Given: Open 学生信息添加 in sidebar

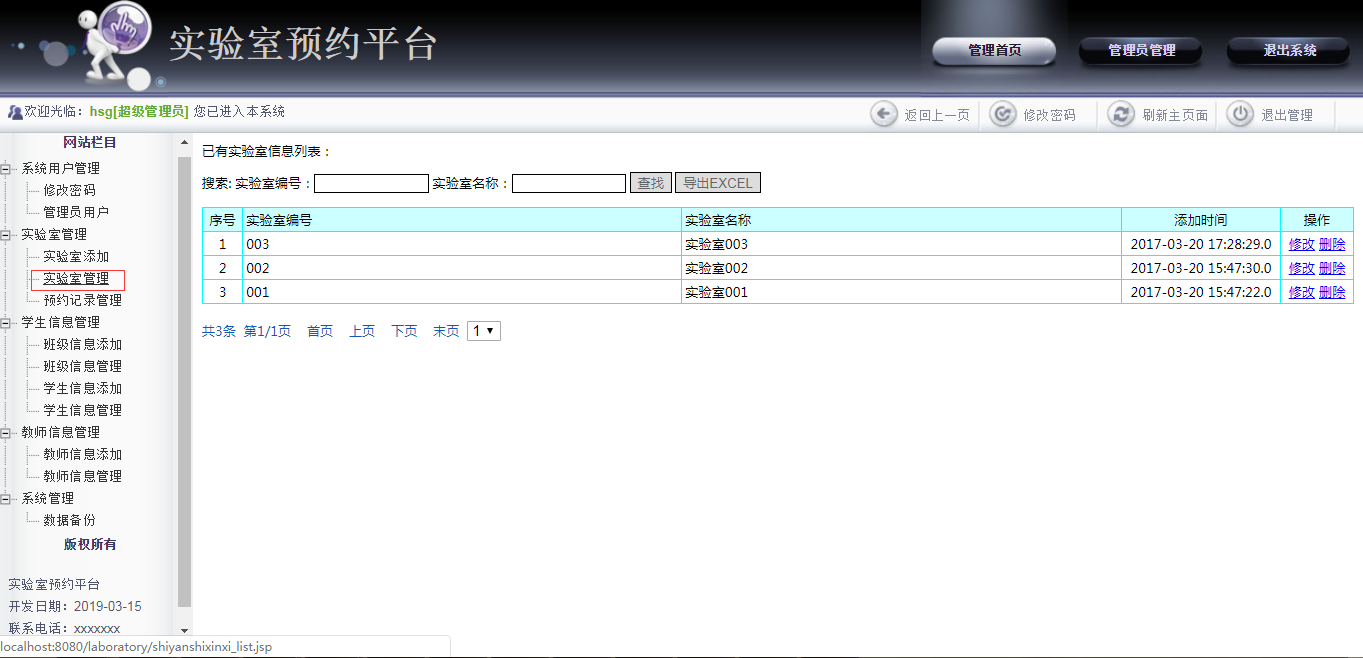Looking at the screenshot, I should 82,388.
